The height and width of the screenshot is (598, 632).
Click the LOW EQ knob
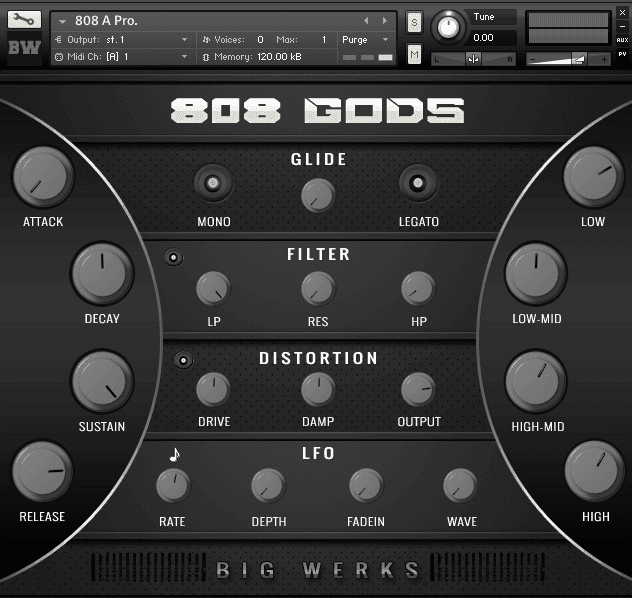click(x=593, y=176)
